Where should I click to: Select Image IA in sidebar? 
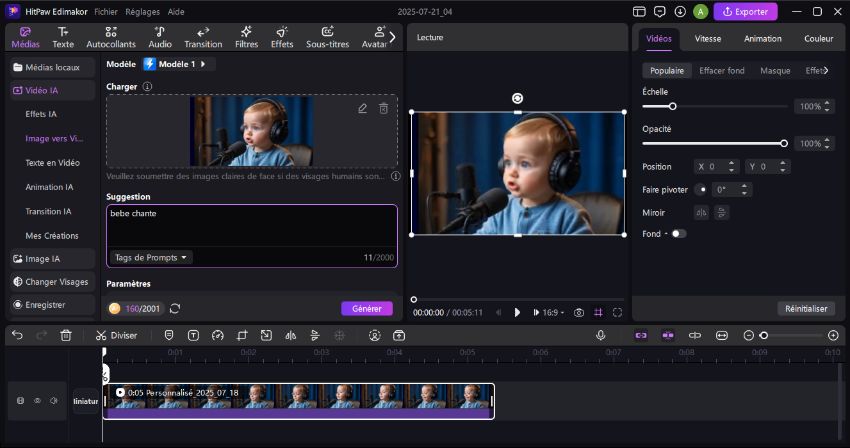tap(53, 259)
